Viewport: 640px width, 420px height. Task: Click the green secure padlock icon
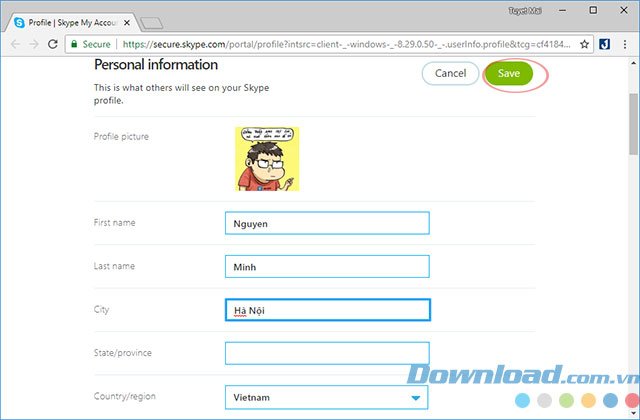[x=74, y=44]
